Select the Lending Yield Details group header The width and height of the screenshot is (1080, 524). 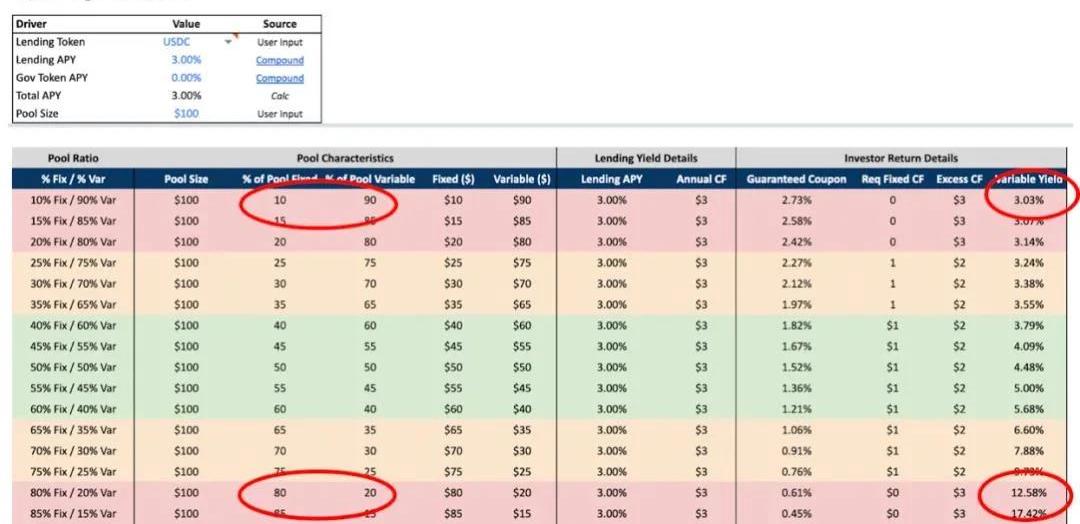[x=646, y=158]
